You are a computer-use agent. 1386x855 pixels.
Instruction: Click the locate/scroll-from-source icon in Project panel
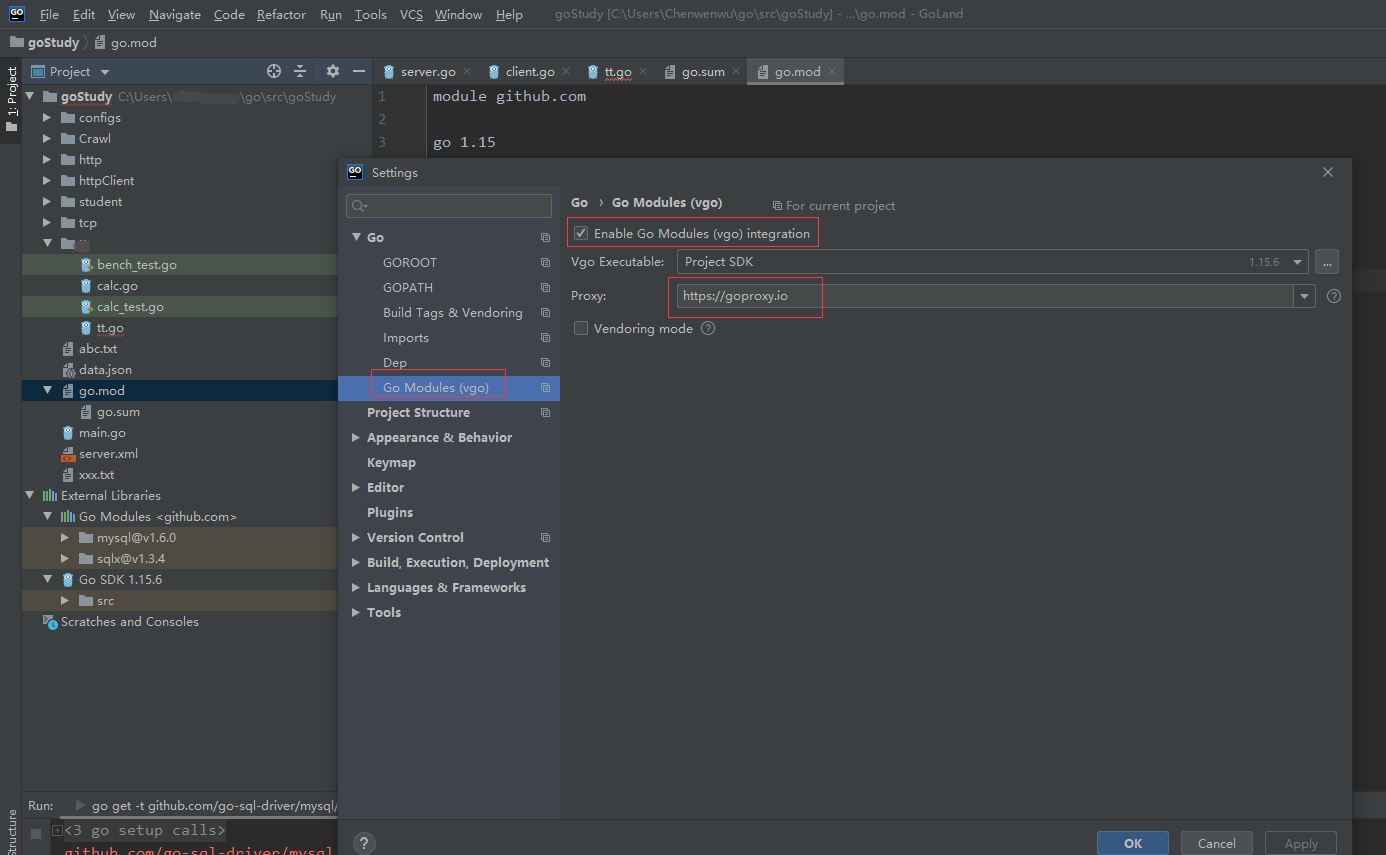(x=274, y=71)
